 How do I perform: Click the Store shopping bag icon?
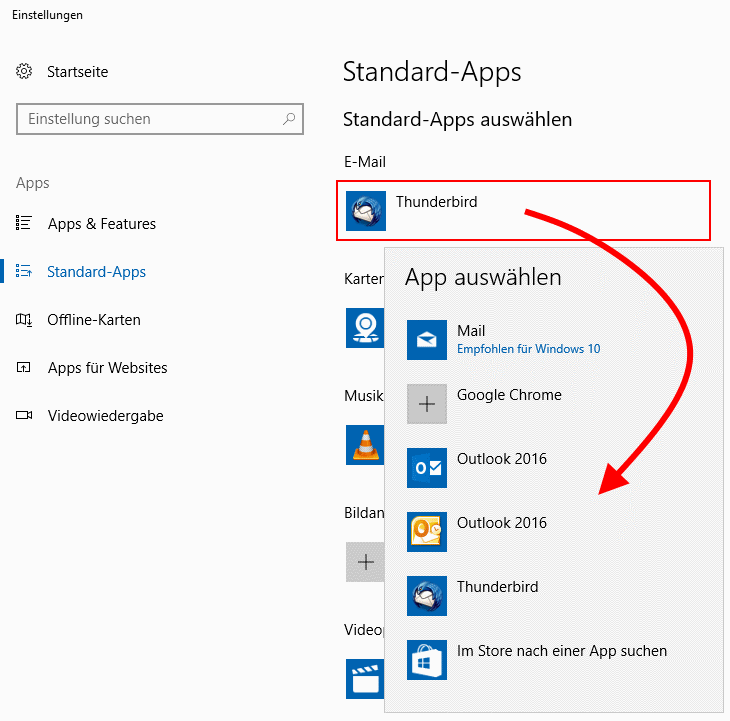coord(426,660)
